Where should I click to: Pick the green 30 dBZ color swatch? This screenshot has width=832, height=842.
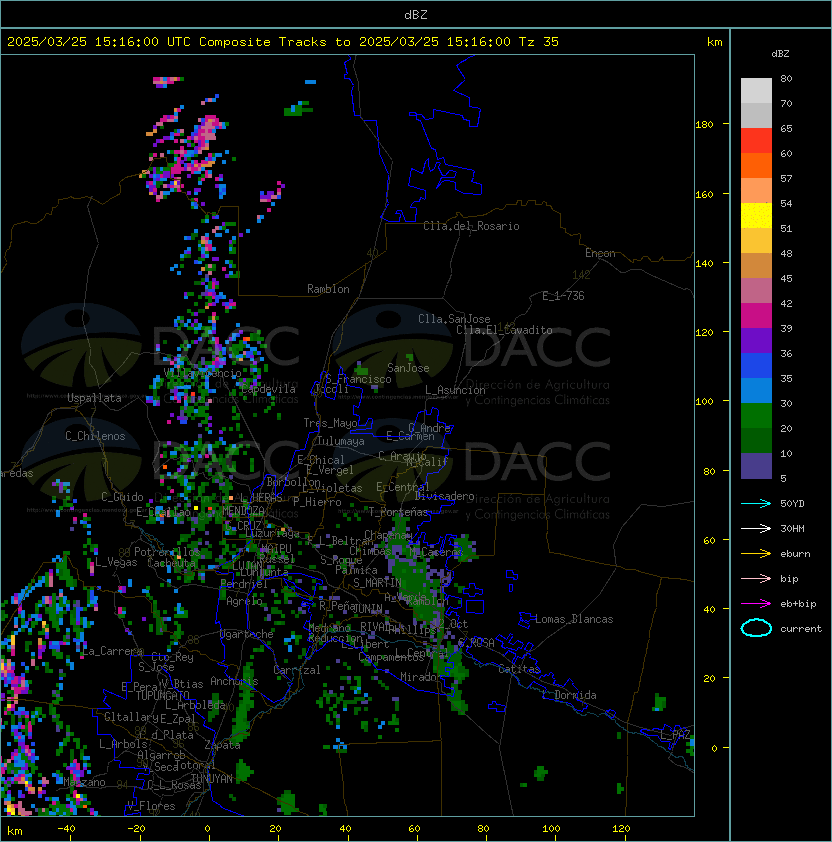pos(756,416)
